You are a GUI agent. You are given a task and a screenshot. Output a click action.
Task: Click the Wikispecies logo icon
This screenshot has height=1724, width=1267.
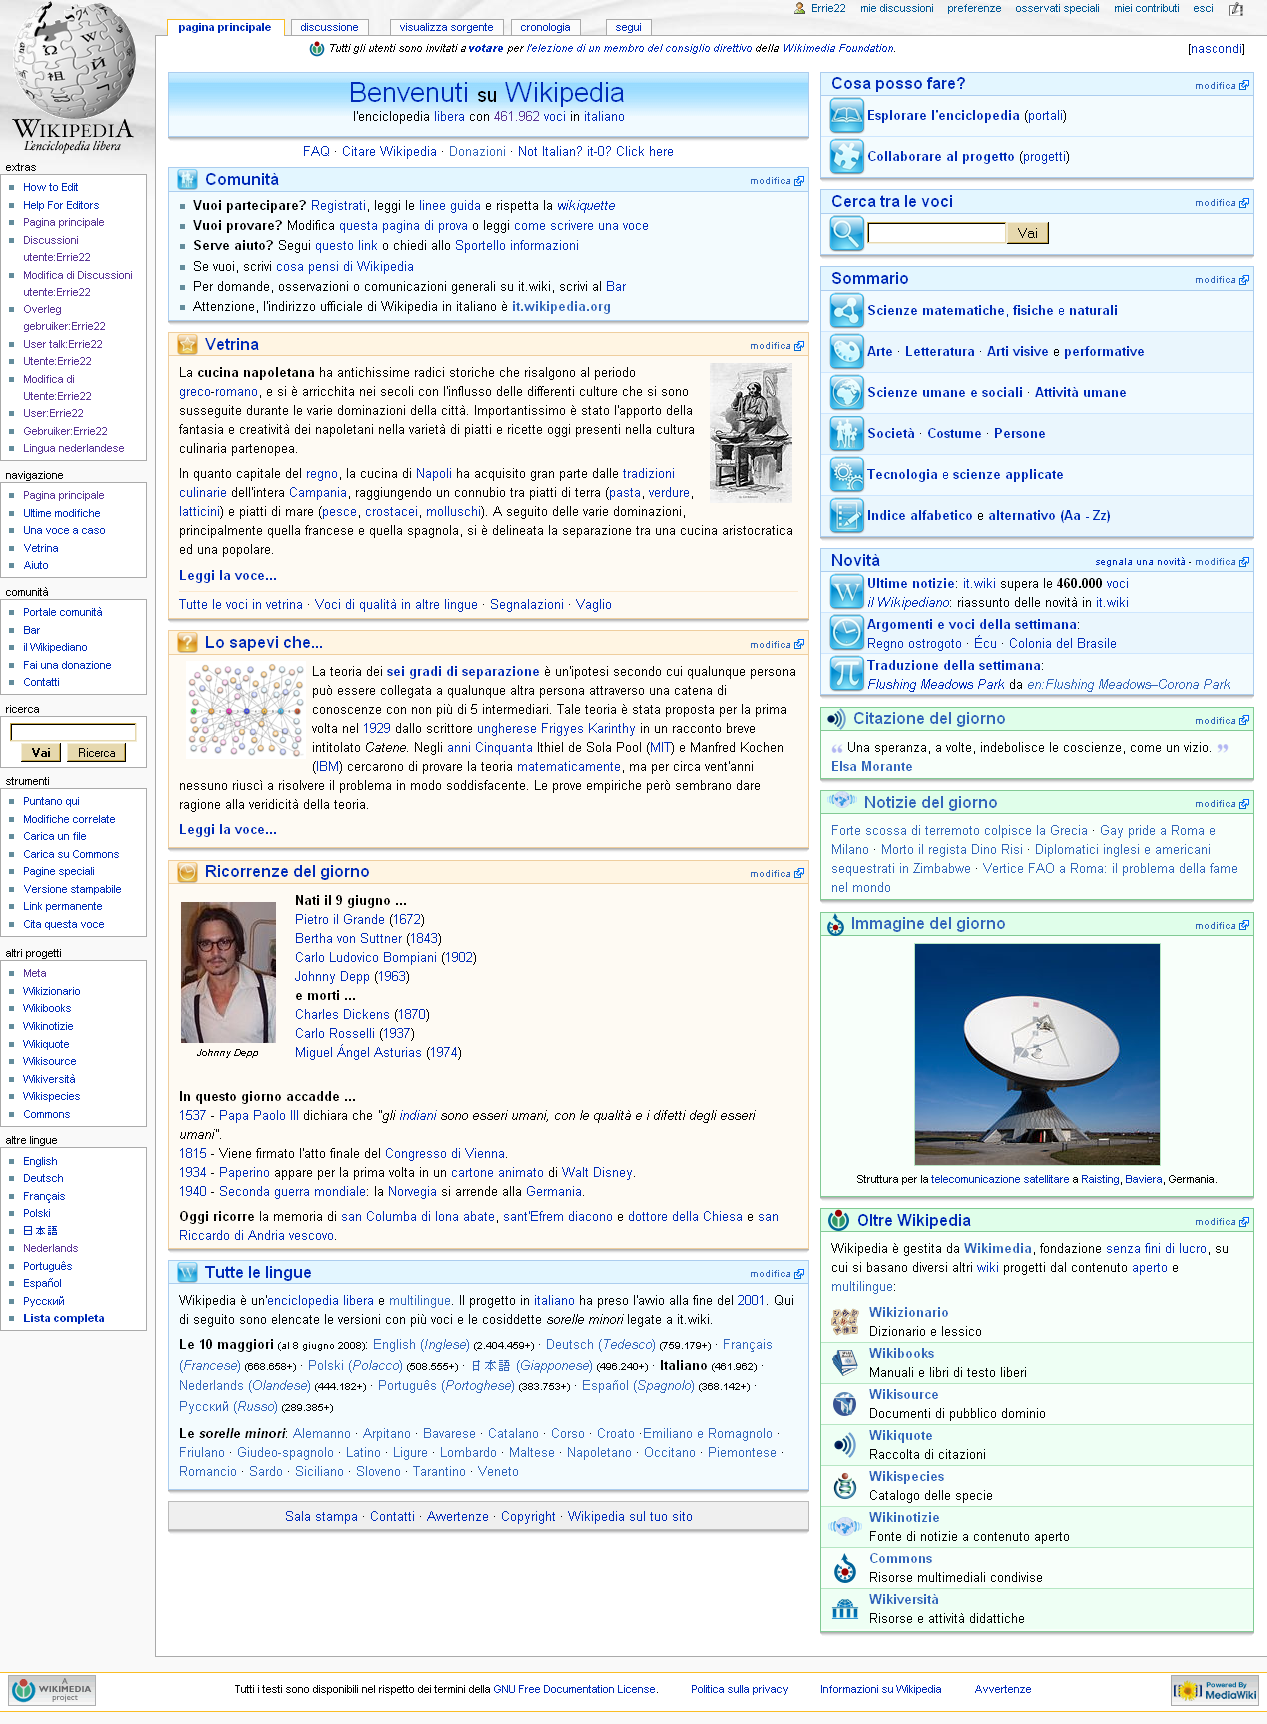(845, 1486)
